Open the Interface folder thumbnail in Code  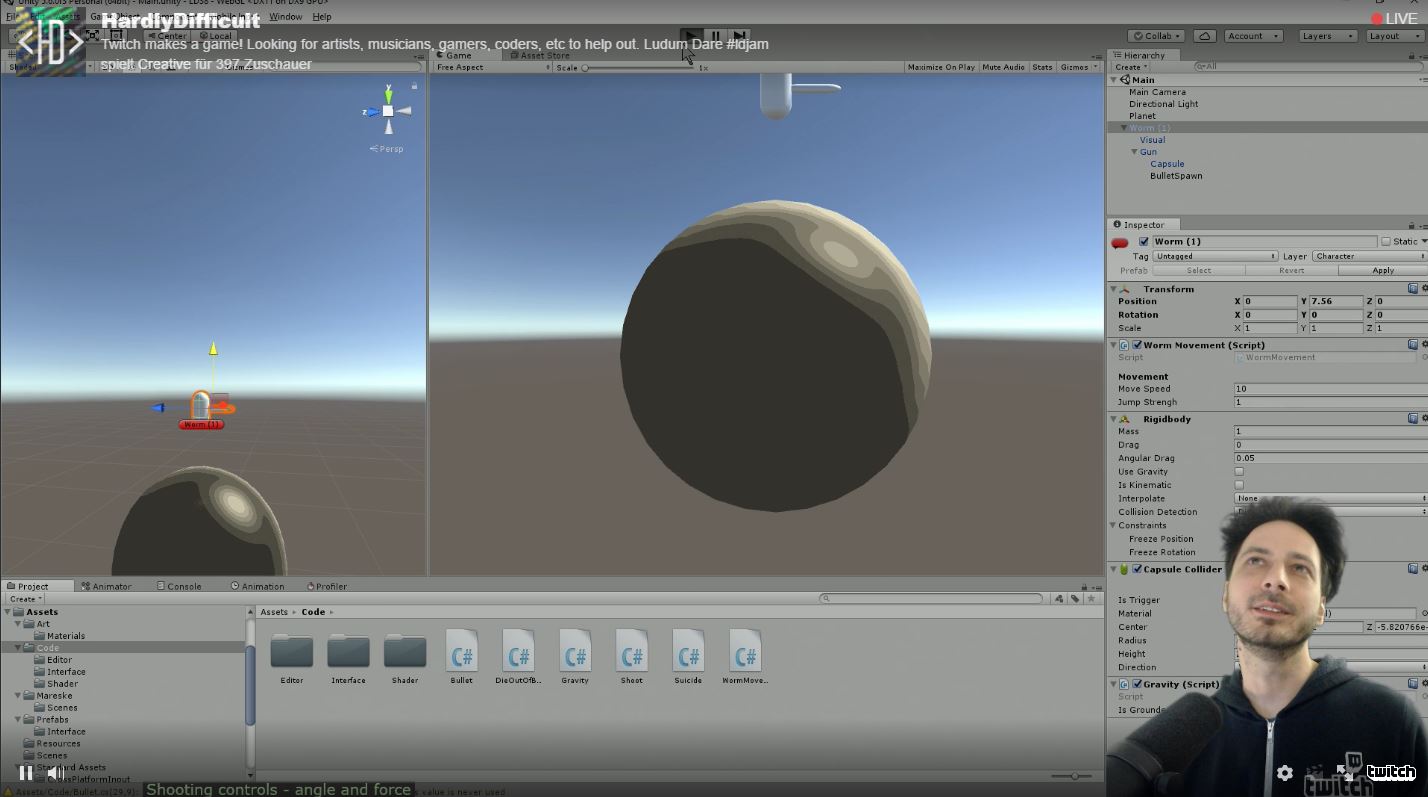click(348, 651)
